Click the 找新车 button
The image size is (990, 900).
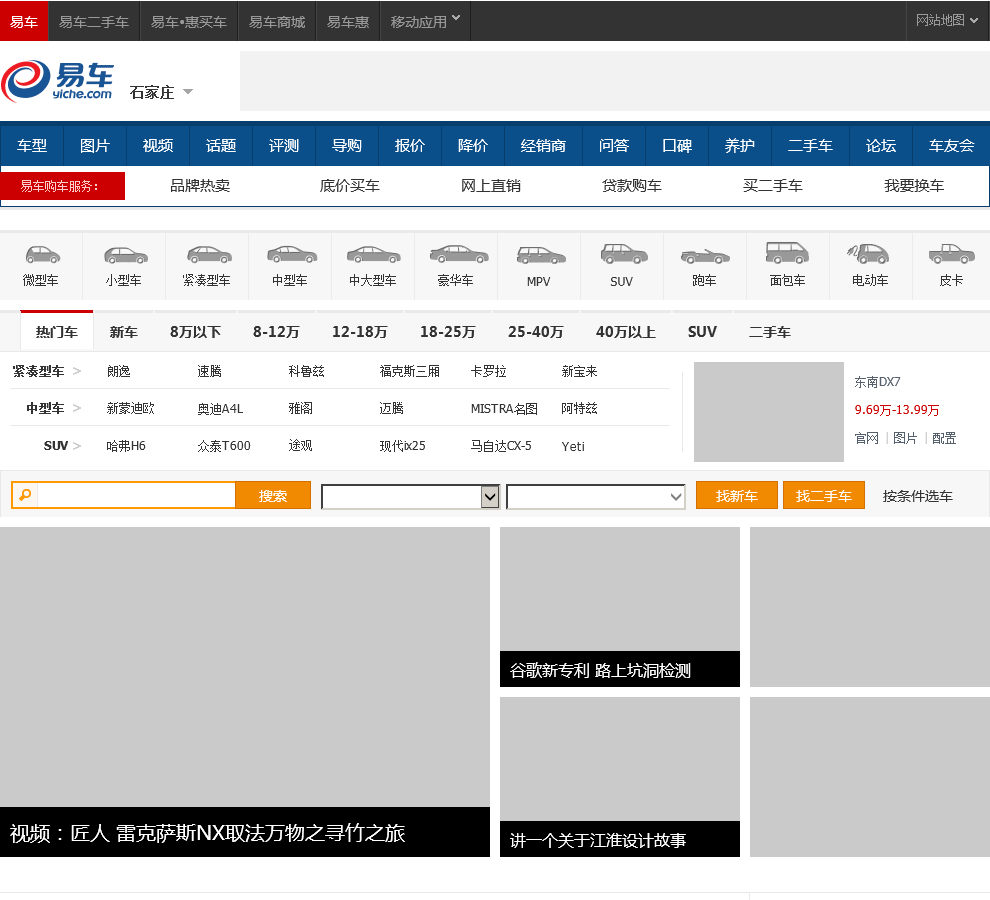(x=736, y=495)
